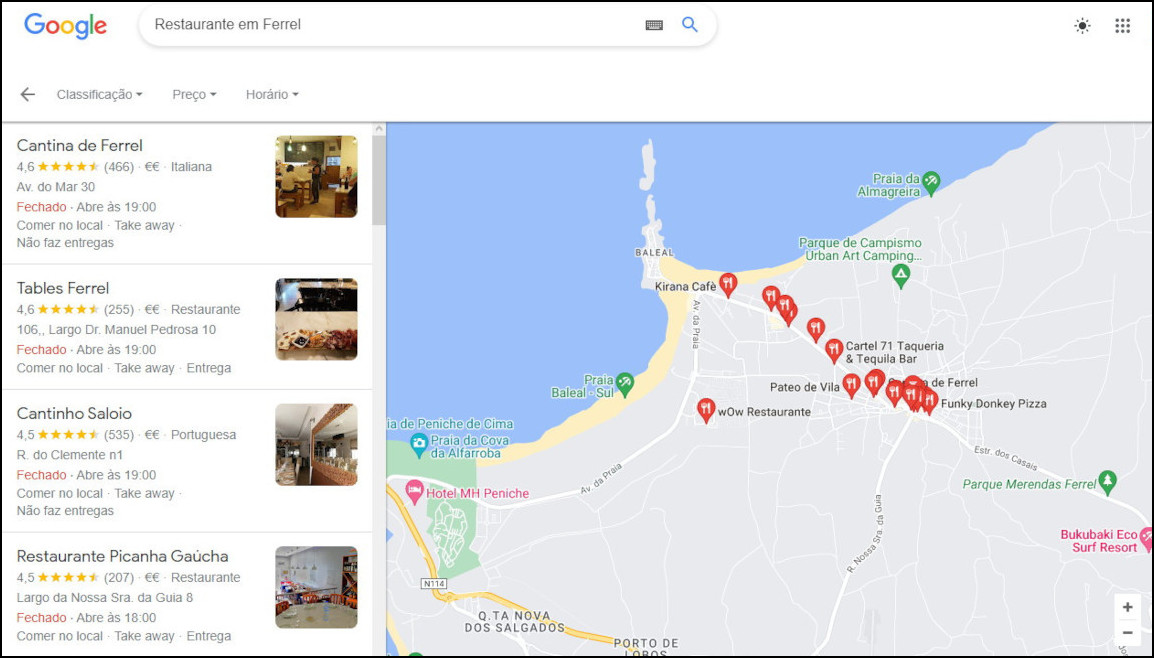The height and width of the screenshot is (658, 1154).
Task: Open the Preço filter dropdown
Action: [x=194, y=94]
